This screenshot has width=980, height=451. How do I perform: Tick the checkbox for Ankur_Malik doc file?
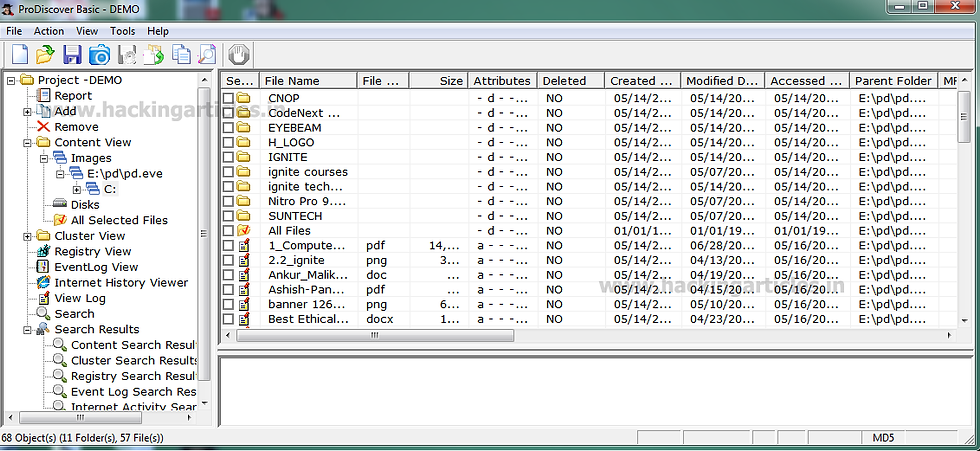tap(228, 275)
